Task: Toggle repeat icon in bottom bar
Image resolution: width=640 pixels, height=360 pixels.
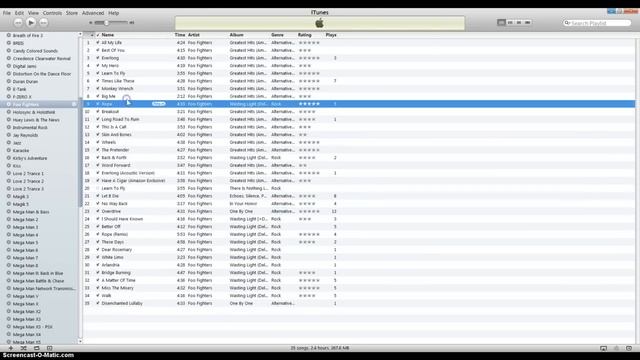Action: coord(37,348)
